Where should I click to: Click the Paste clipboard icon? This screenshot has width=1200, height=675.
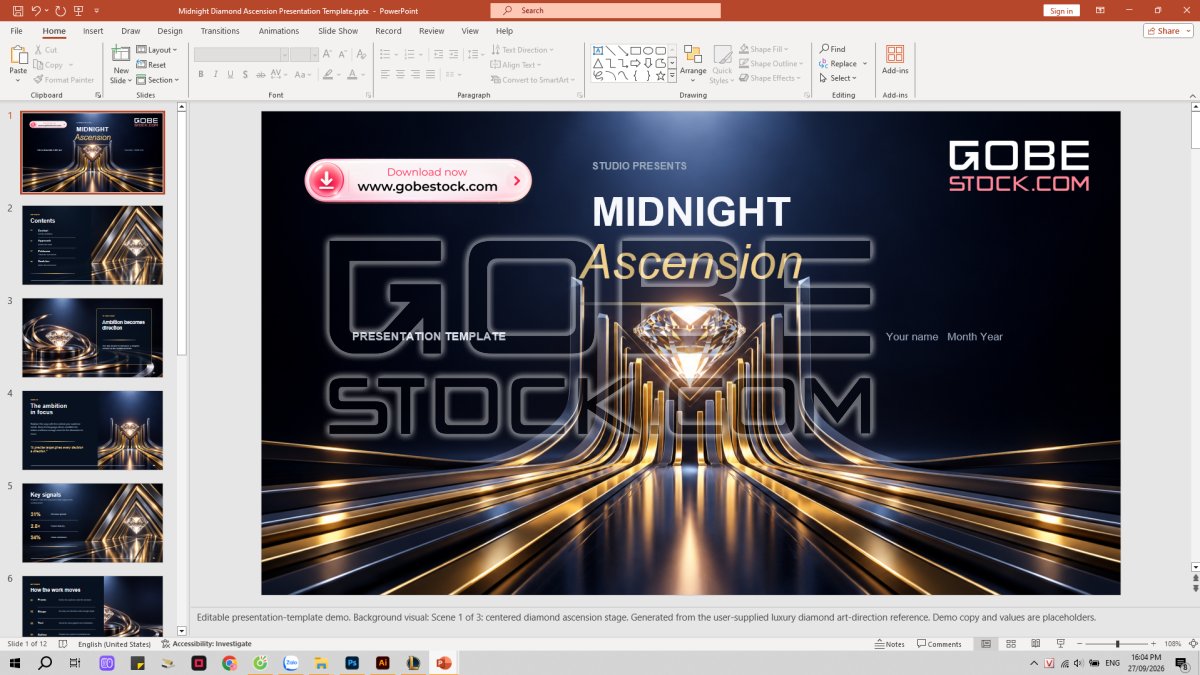tap(18, 54)
